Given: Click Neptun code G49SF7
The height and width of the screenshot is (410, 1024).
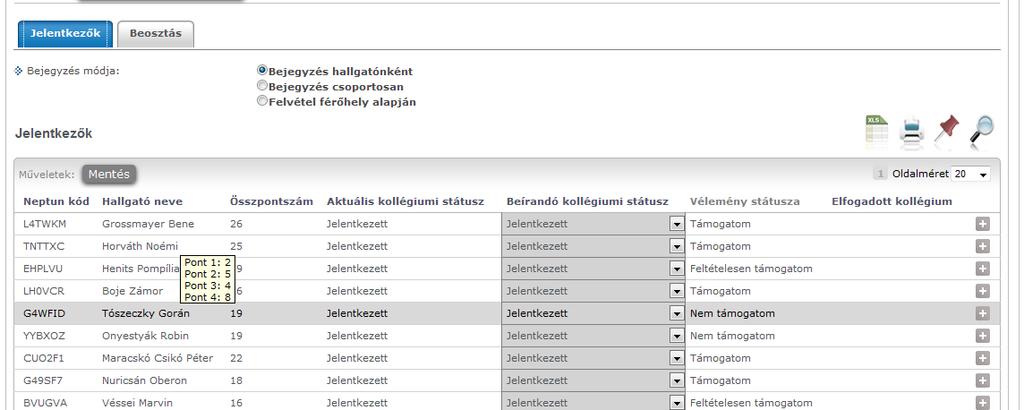Looking at the screenshot, I should coord(43,380).
